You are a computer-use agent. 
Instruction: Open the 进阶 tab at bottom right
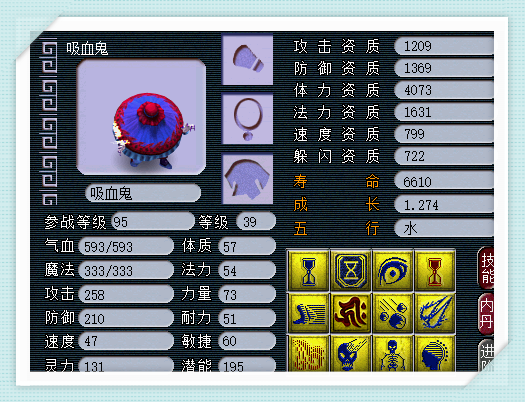pyautogui.click(x=487, y=355)
